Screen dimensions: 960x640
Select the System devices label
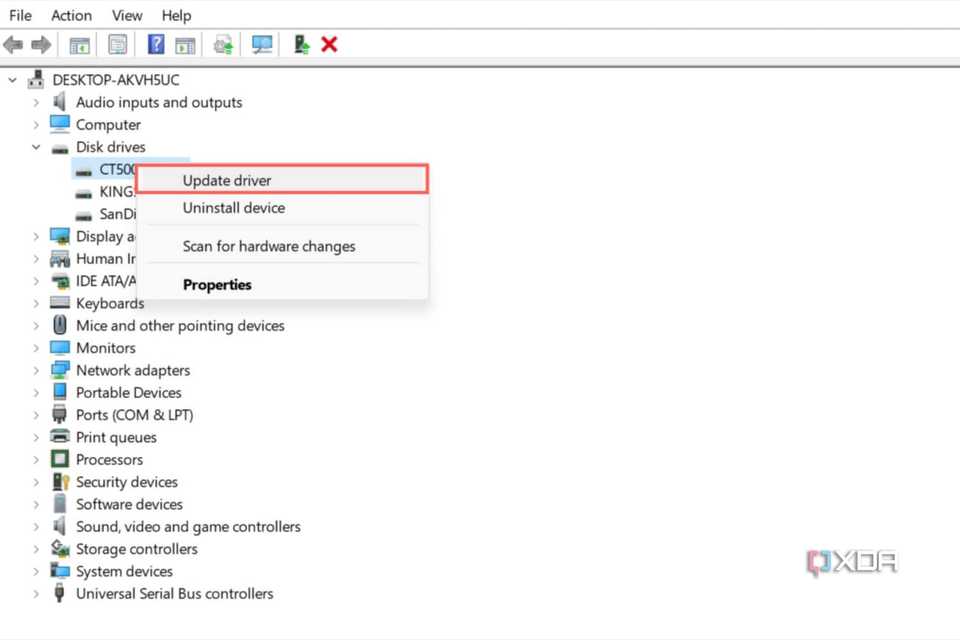[124, 571]
